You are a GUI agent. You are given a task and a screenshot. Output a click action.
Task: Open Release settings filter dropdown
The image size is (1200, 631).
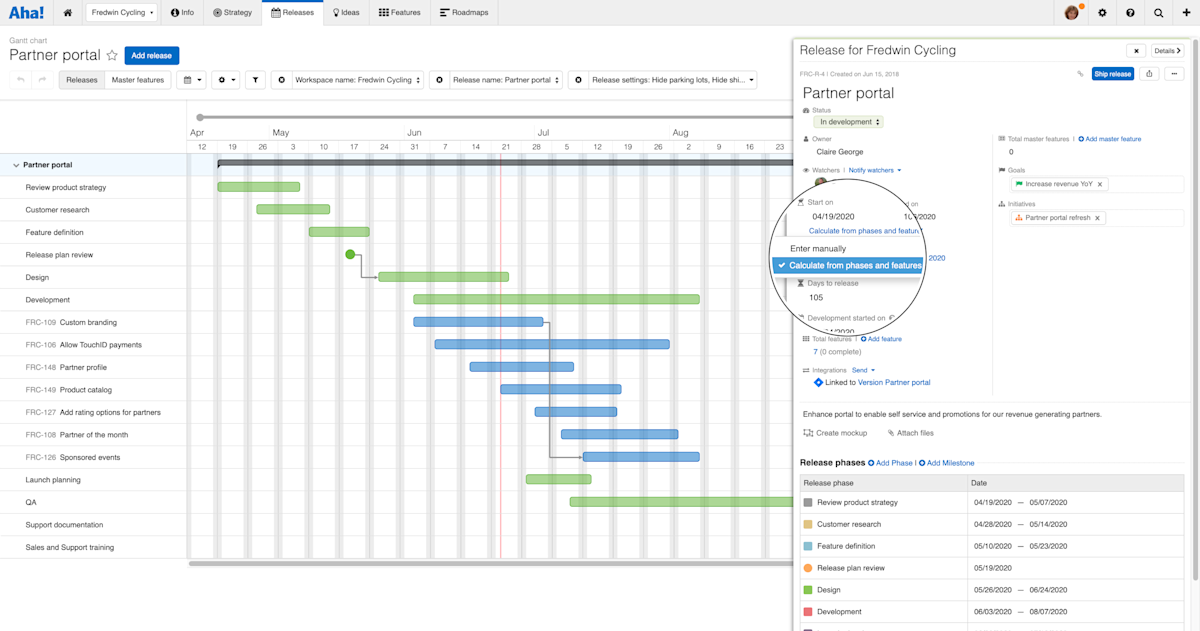[672, 80]
